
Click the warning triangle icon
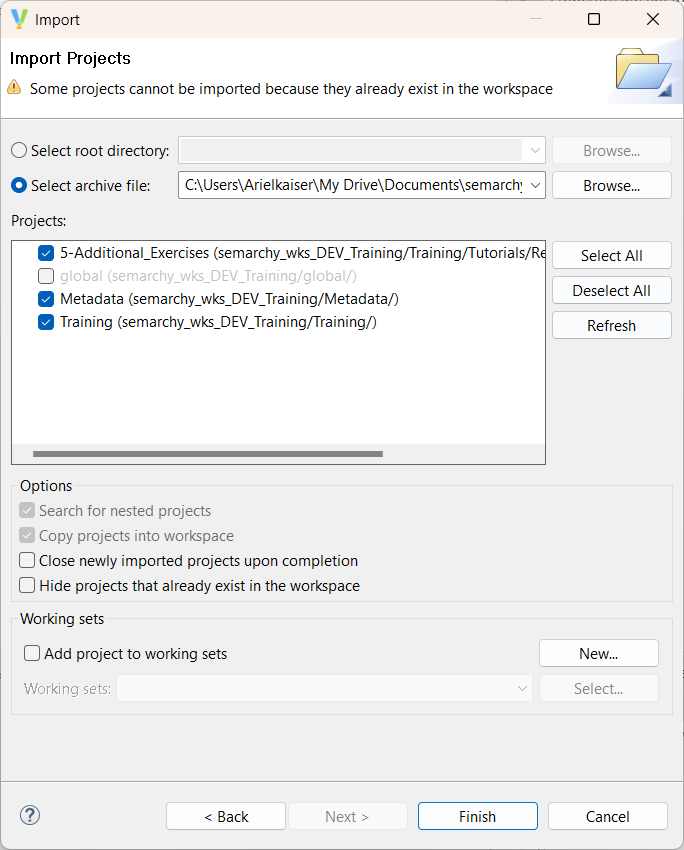[x=13, y=89]
